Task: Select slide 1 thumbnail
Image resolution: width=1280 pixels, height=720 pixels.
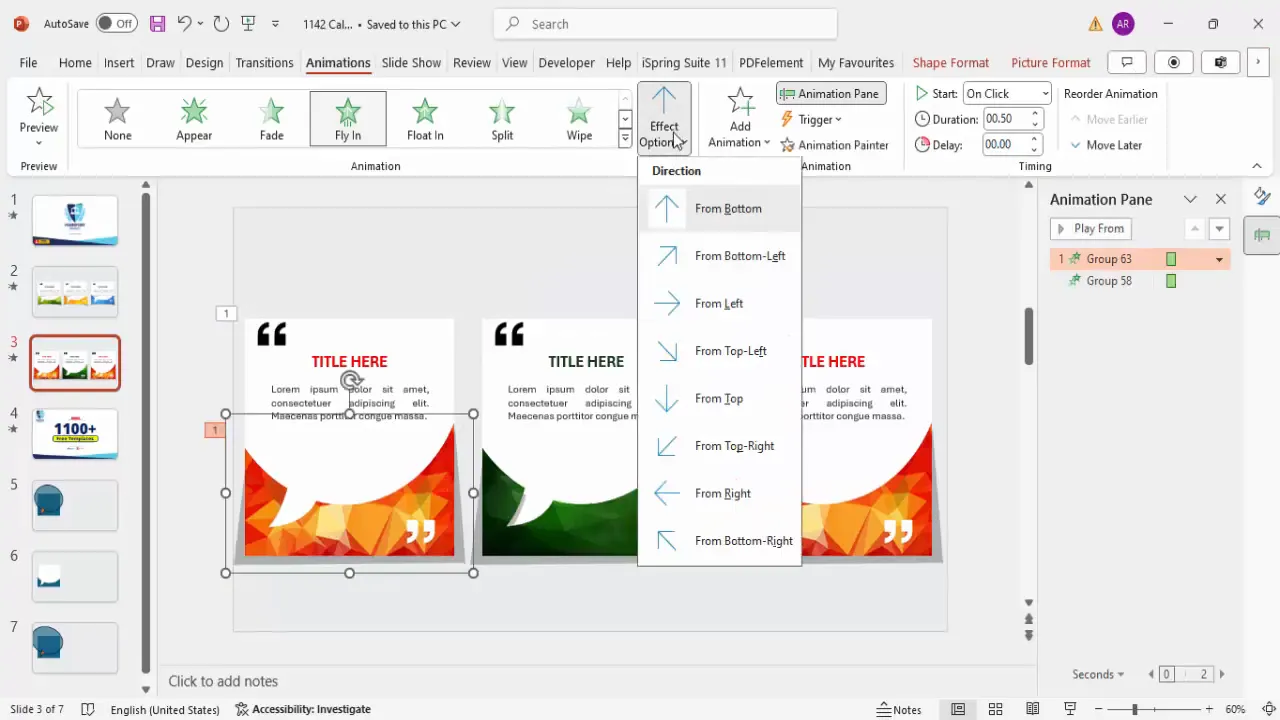Action: click(x=75, y=221)
